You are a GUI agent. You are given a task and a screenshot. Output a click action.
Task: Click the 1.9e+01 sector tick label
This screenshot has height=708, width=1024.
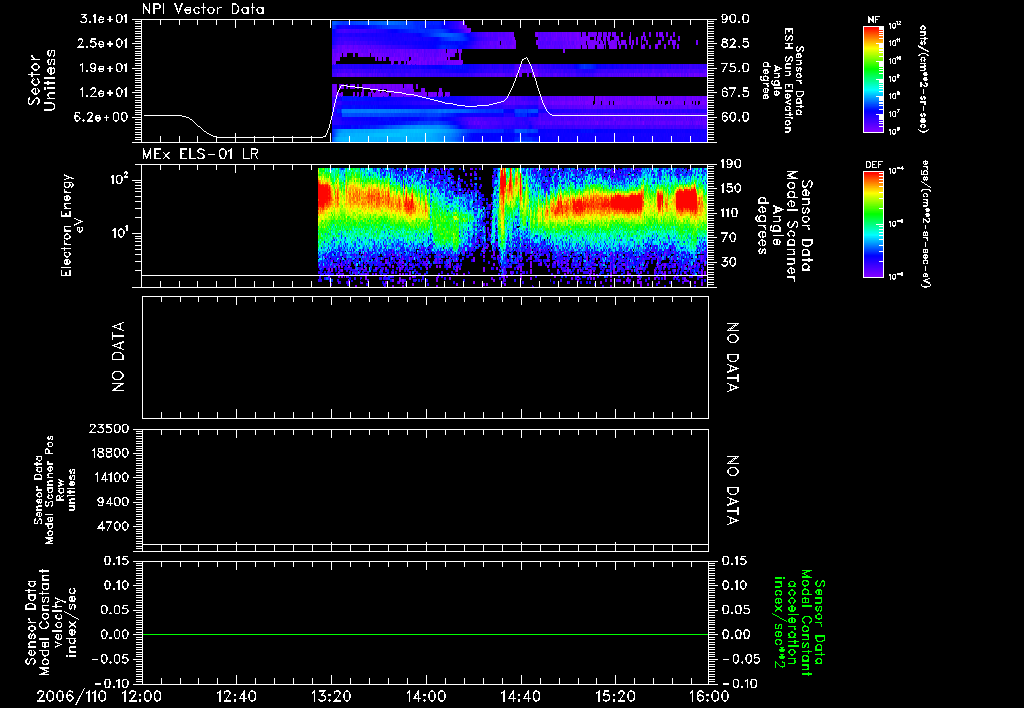[104, 68]
